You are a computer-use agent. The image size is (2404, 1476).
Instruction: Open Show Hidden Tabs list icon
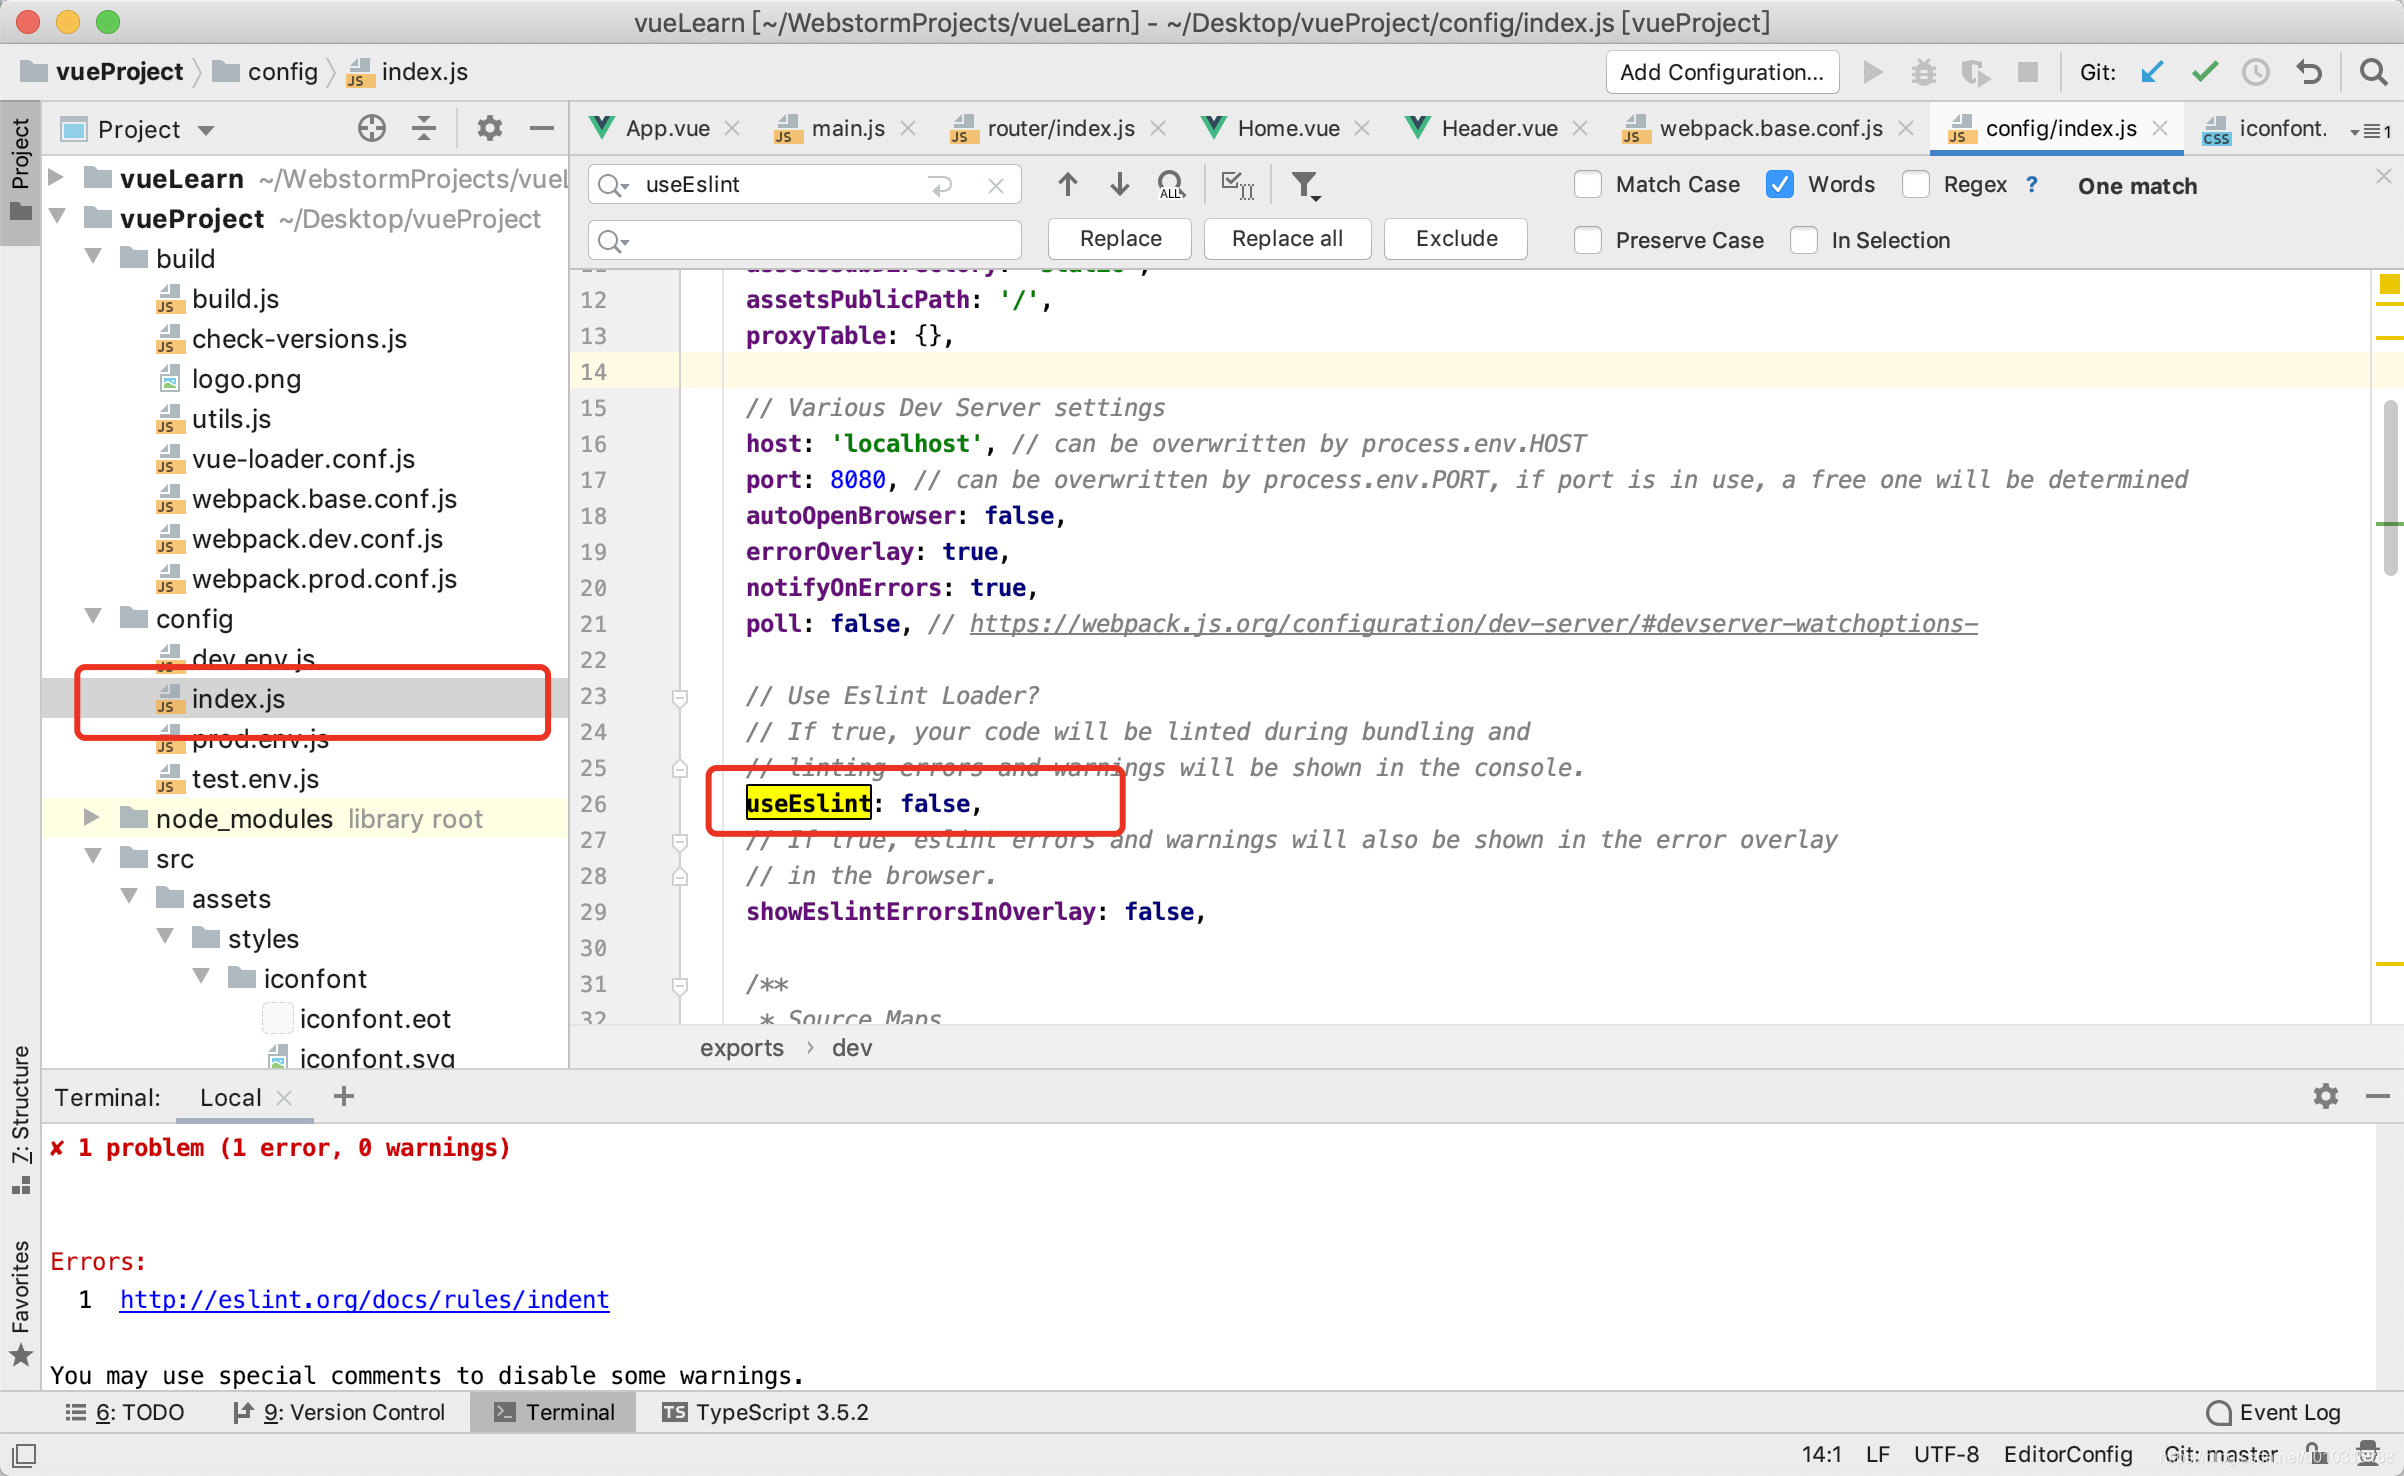[x=2371, y=131]
